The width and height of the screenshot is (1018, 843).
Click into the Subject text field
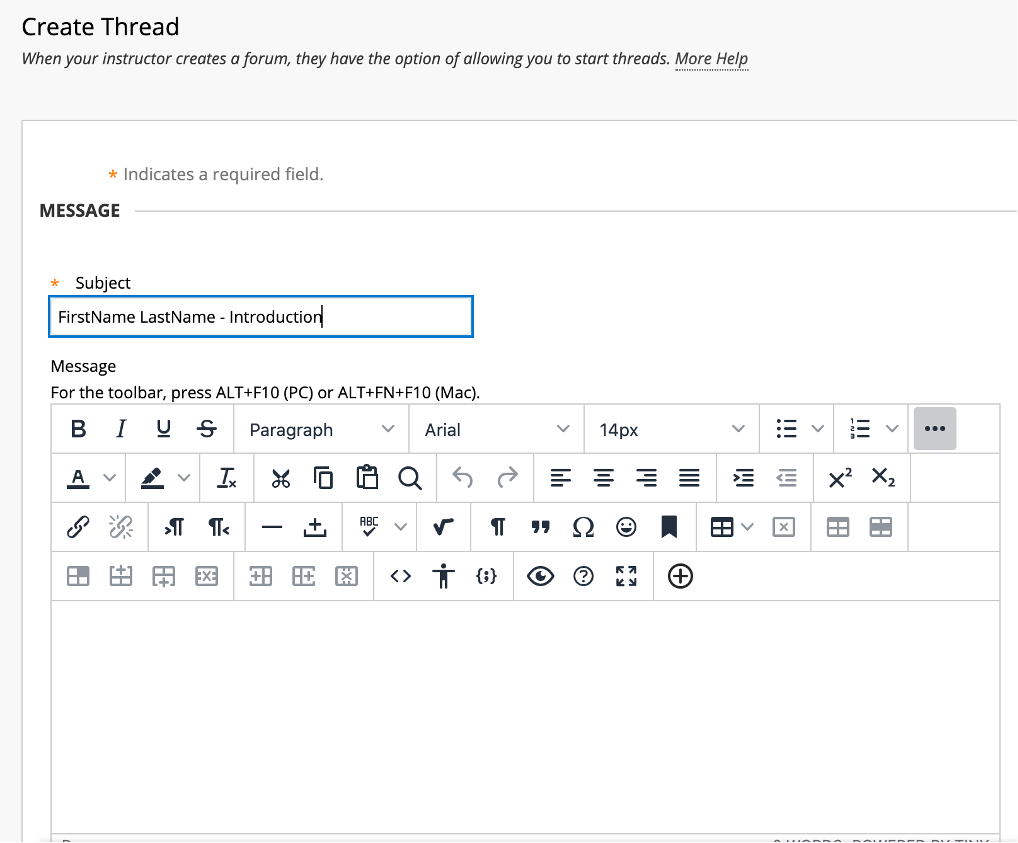(260, 317)
